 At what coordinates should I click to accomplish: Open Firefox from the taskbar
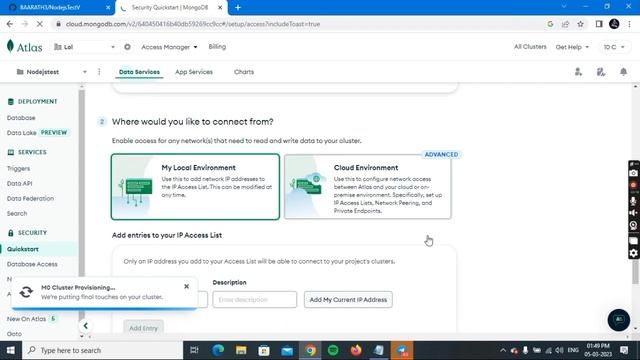click(356, 350)
